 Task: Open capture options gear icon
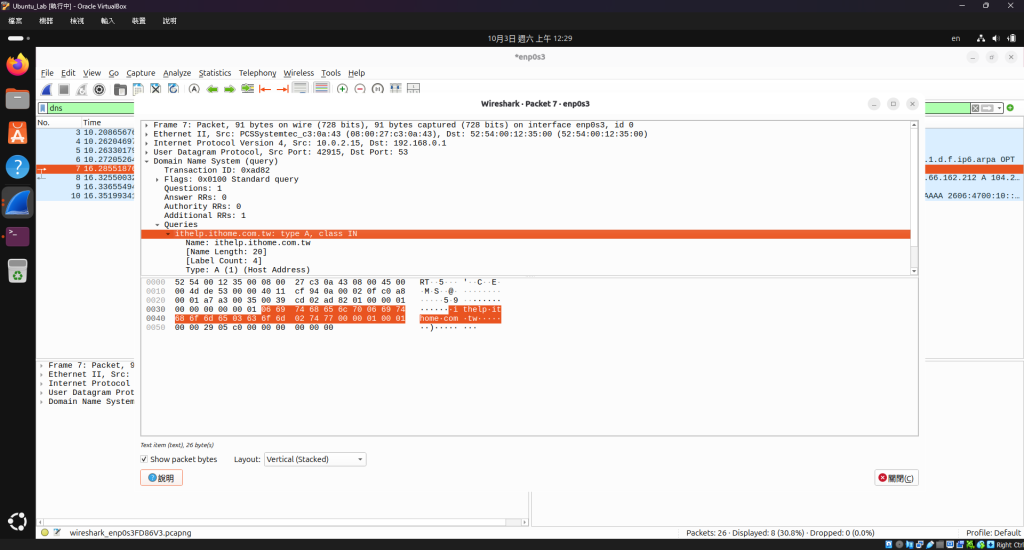click(x=99, y=89)
